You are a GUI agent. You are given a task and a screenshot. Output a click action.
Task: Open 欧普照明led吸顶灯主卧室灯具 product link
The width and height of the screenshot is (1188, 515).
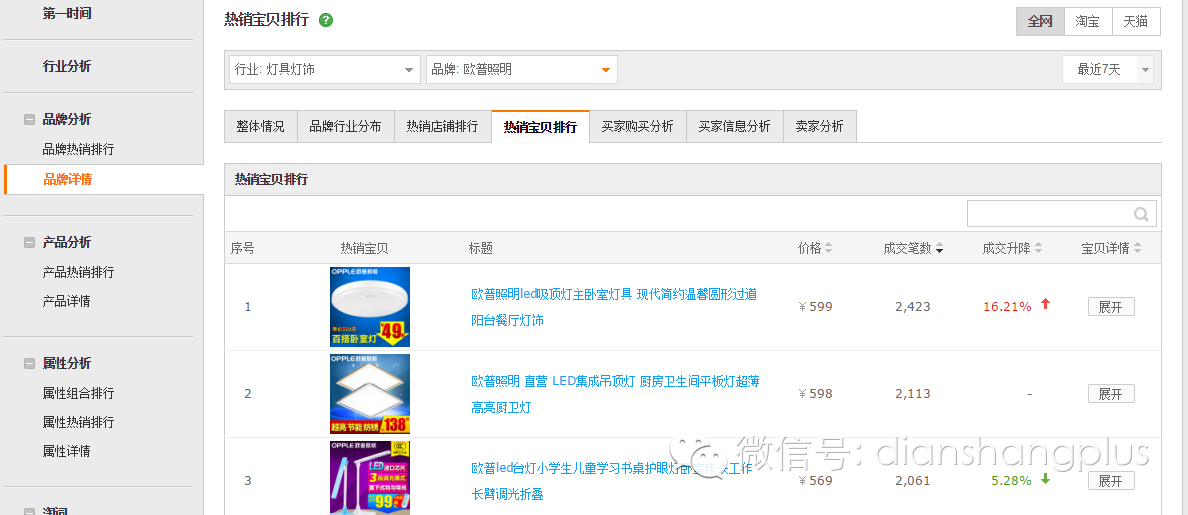[614, 307]
